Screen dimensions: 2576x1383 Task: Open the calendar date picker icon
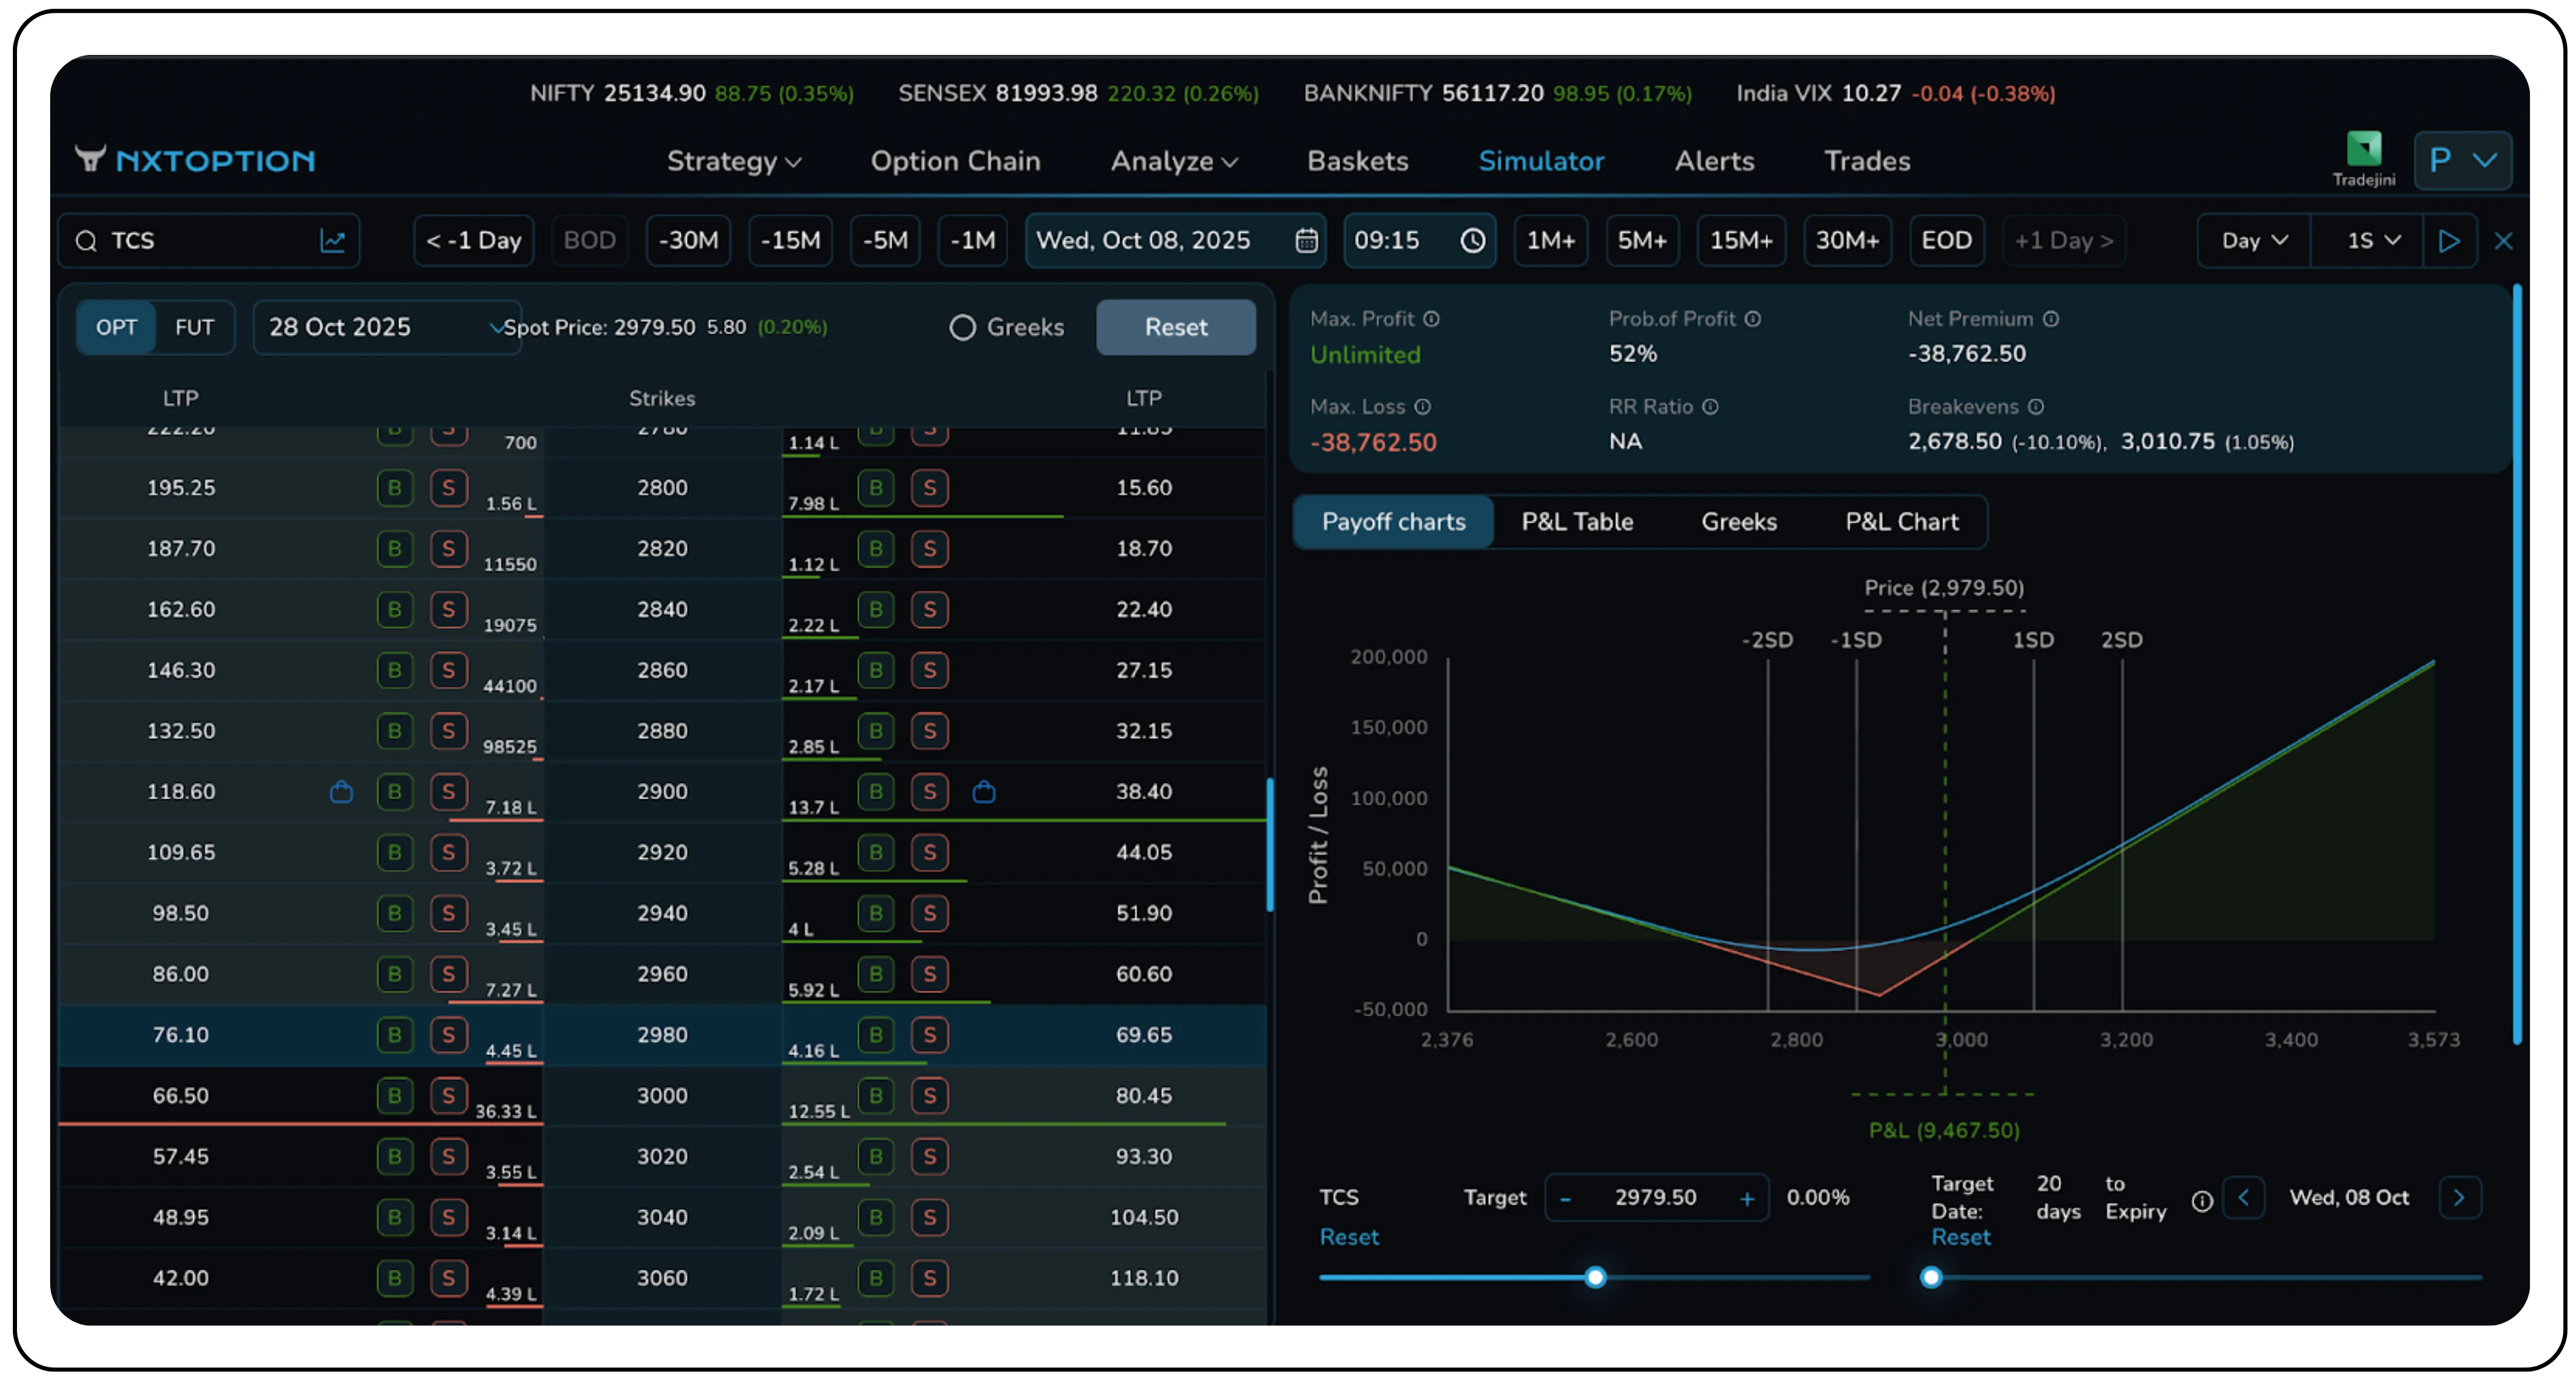click(1306, 241)
